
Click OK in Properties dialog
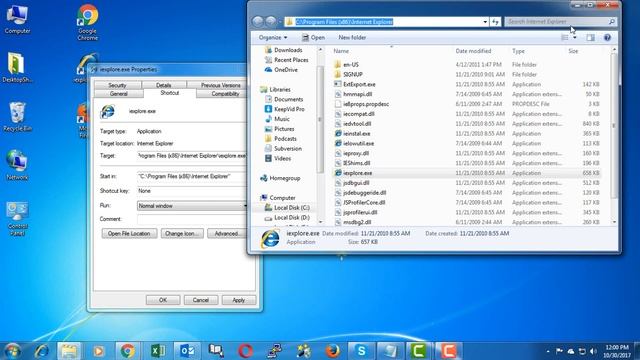click(x=163, y=300)
